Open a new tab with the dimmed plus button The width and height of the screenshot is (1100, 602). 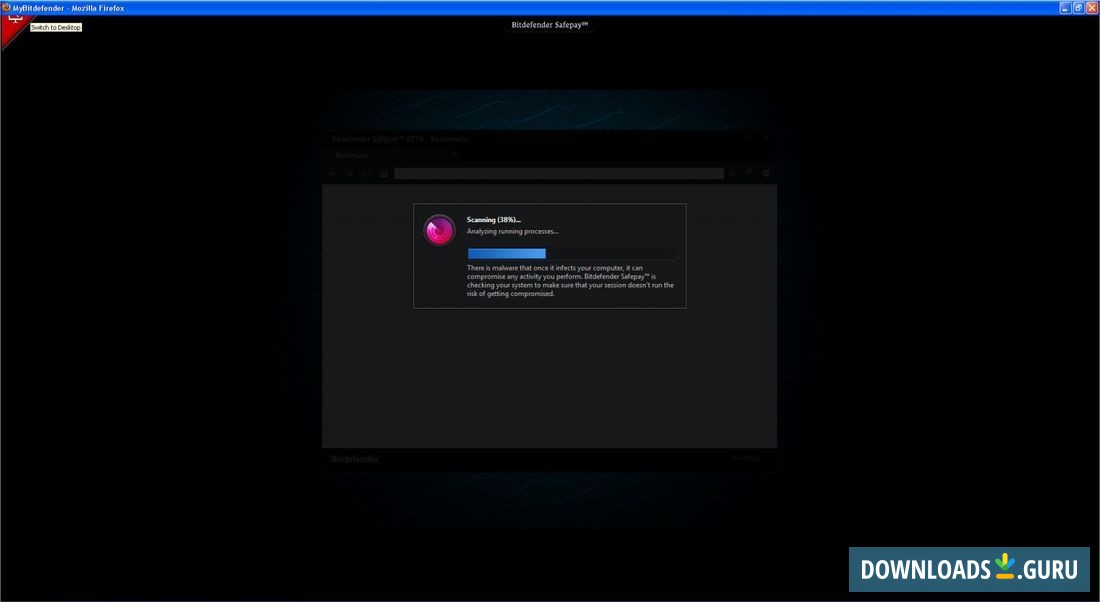pos(455,155)
